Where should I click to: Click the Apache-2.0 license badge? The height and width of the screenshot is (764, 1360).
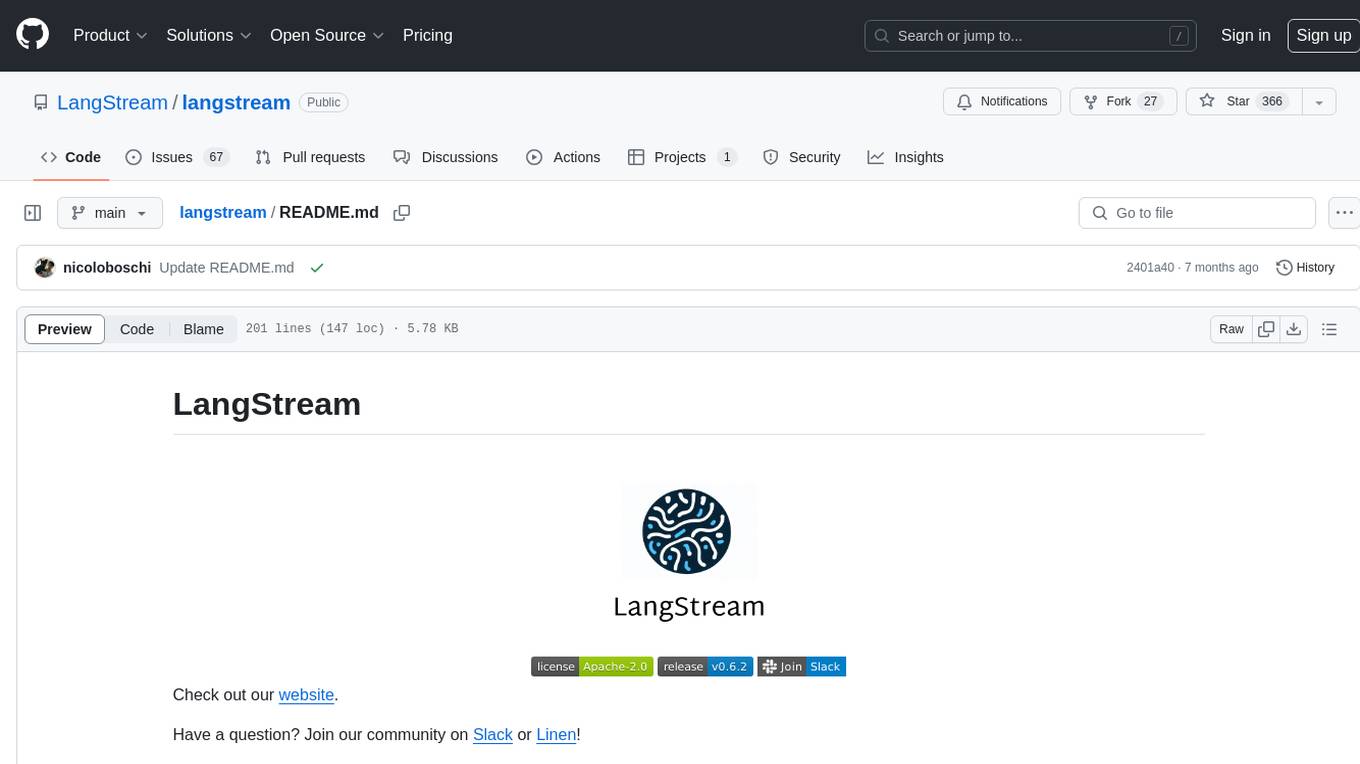[592, 667]
